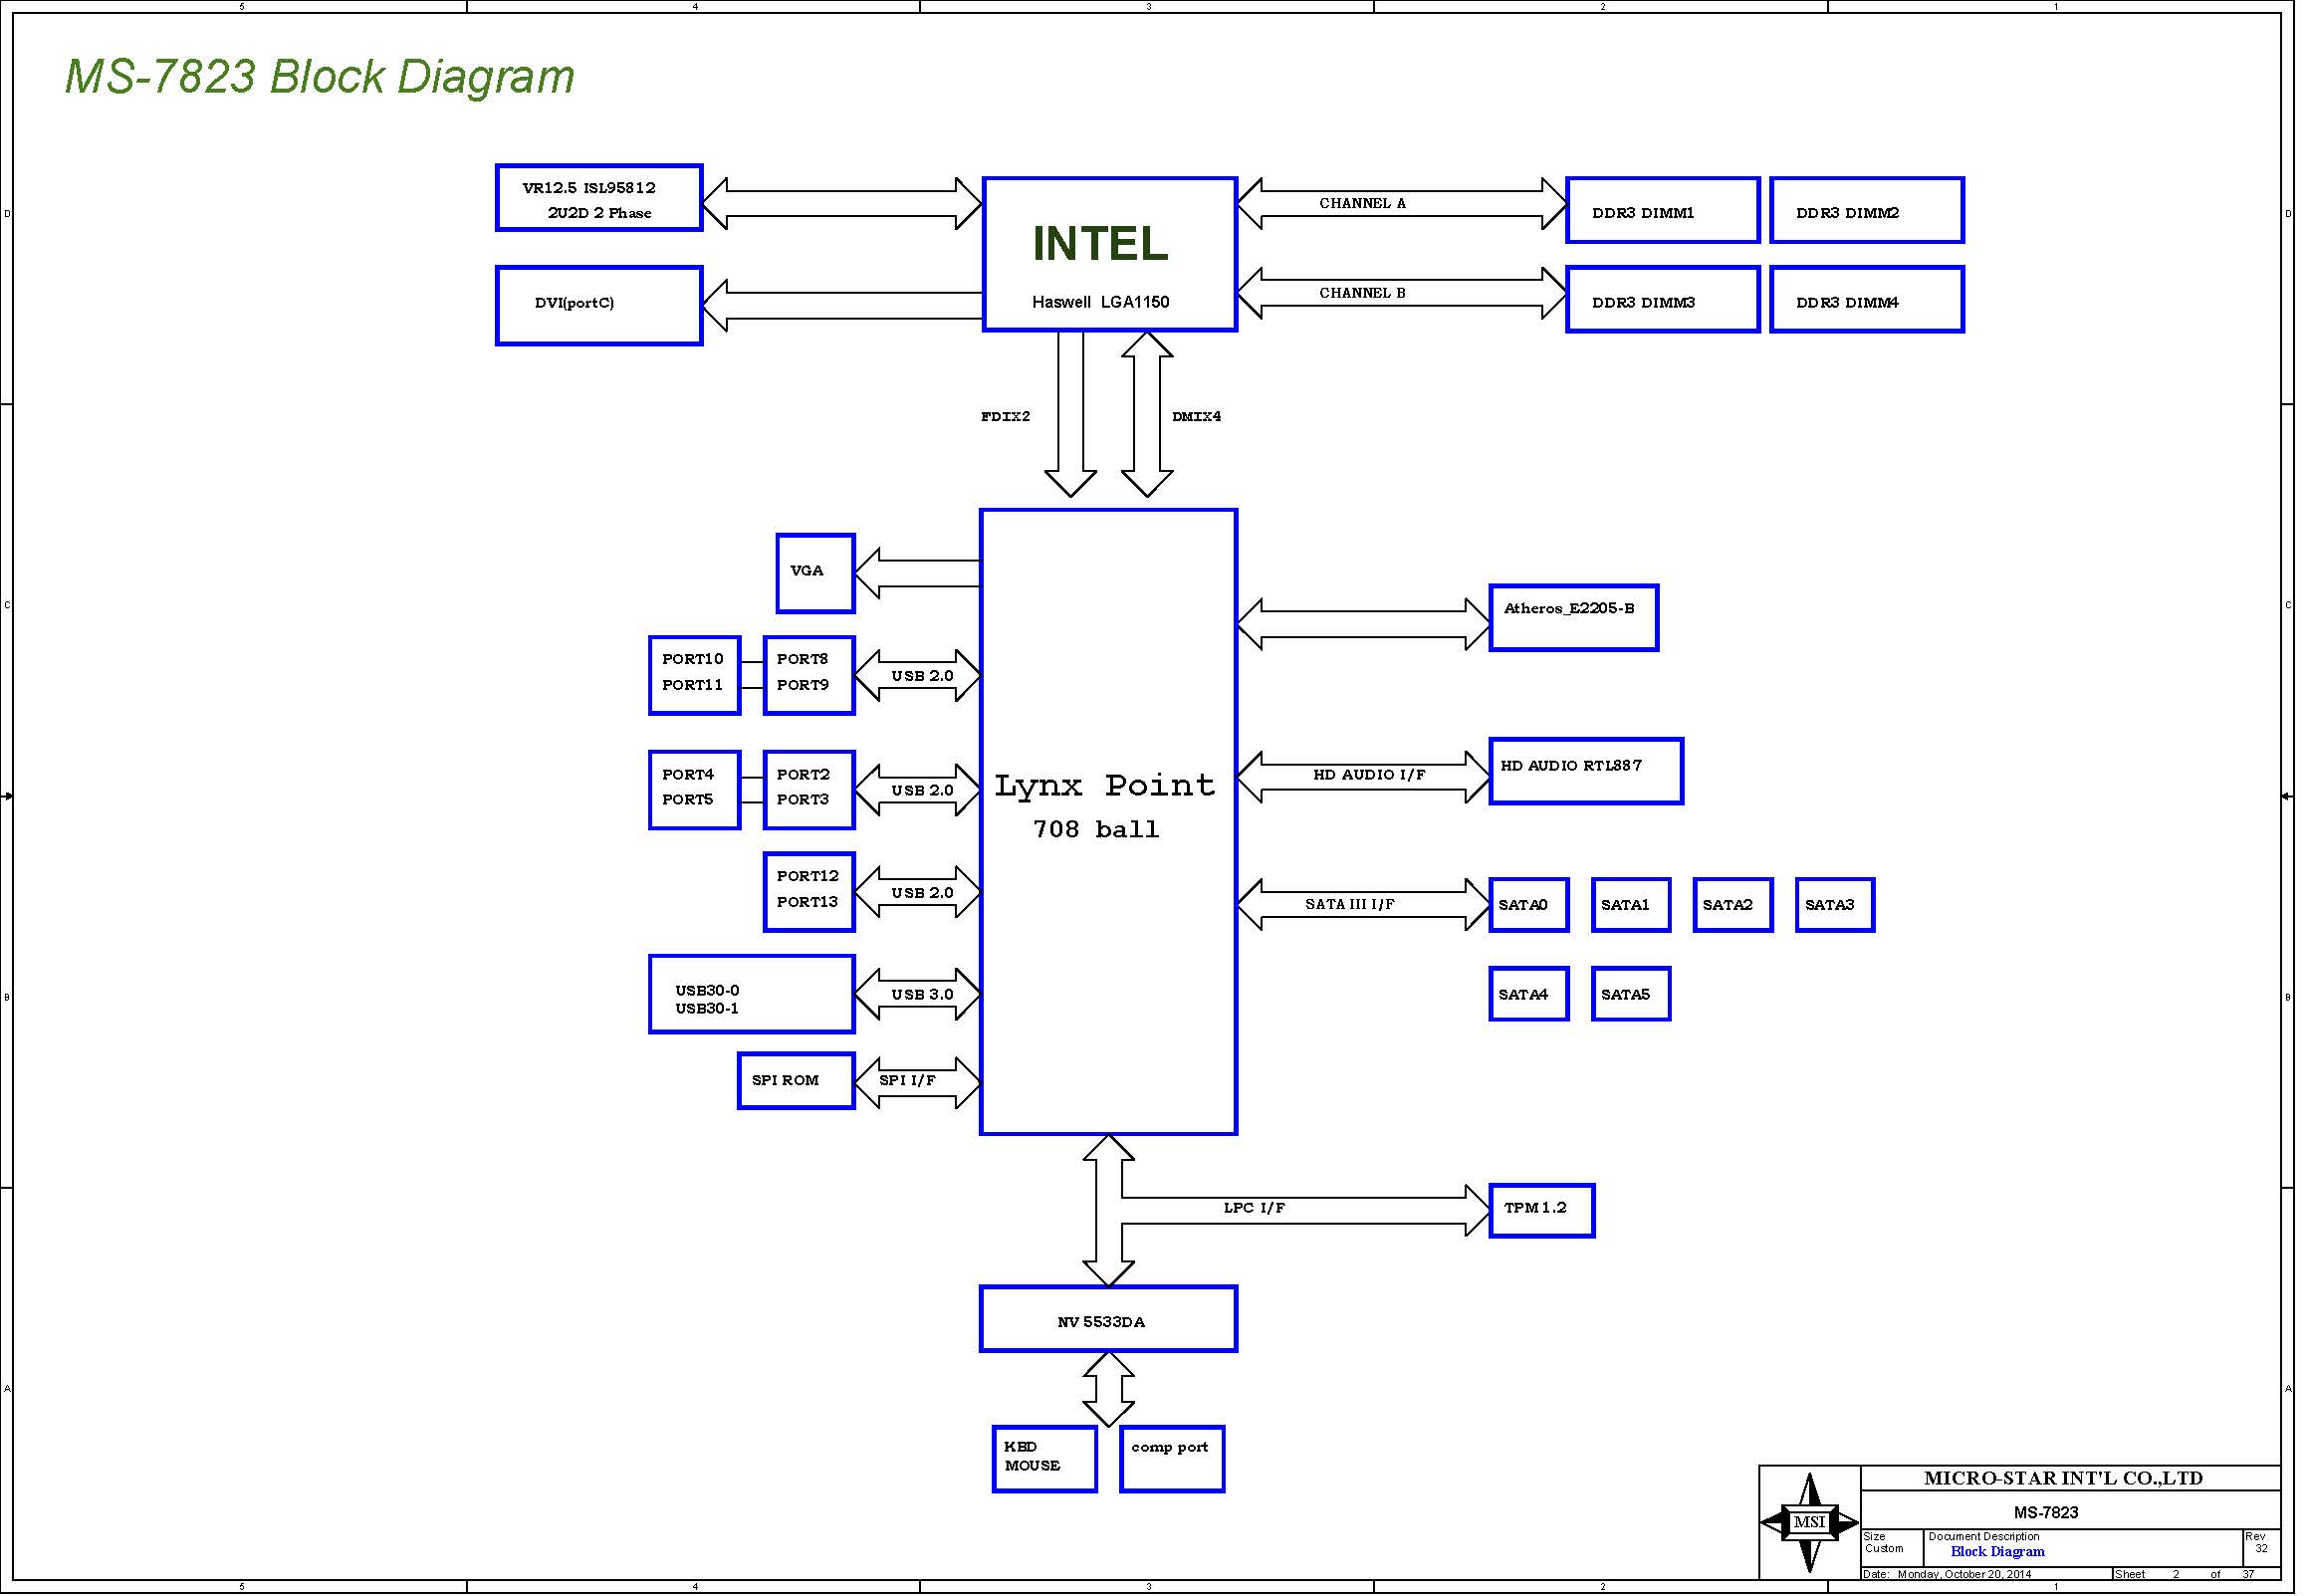The image size is (2307, 1596).
Task: Select the NV 5533DA block
Action: coord(1108,1319)
